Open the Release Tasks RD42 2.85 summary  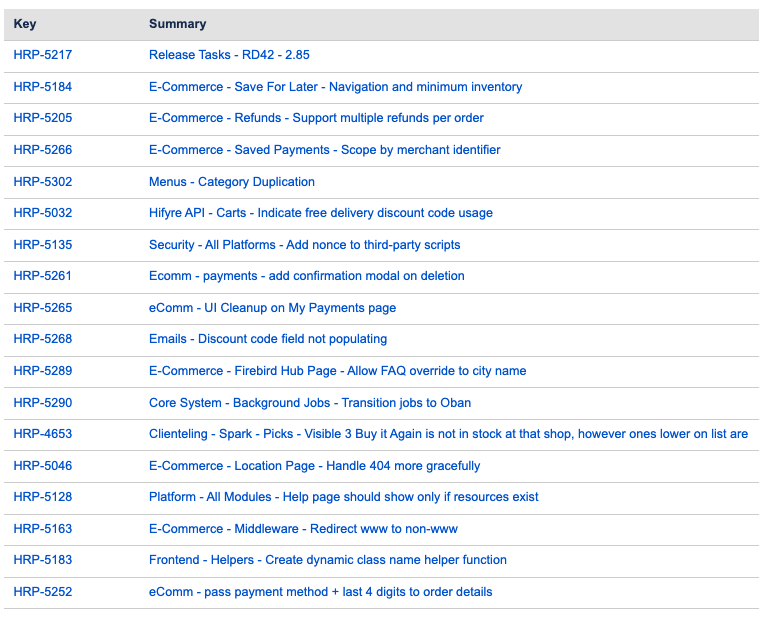click(x=229, y=55)
